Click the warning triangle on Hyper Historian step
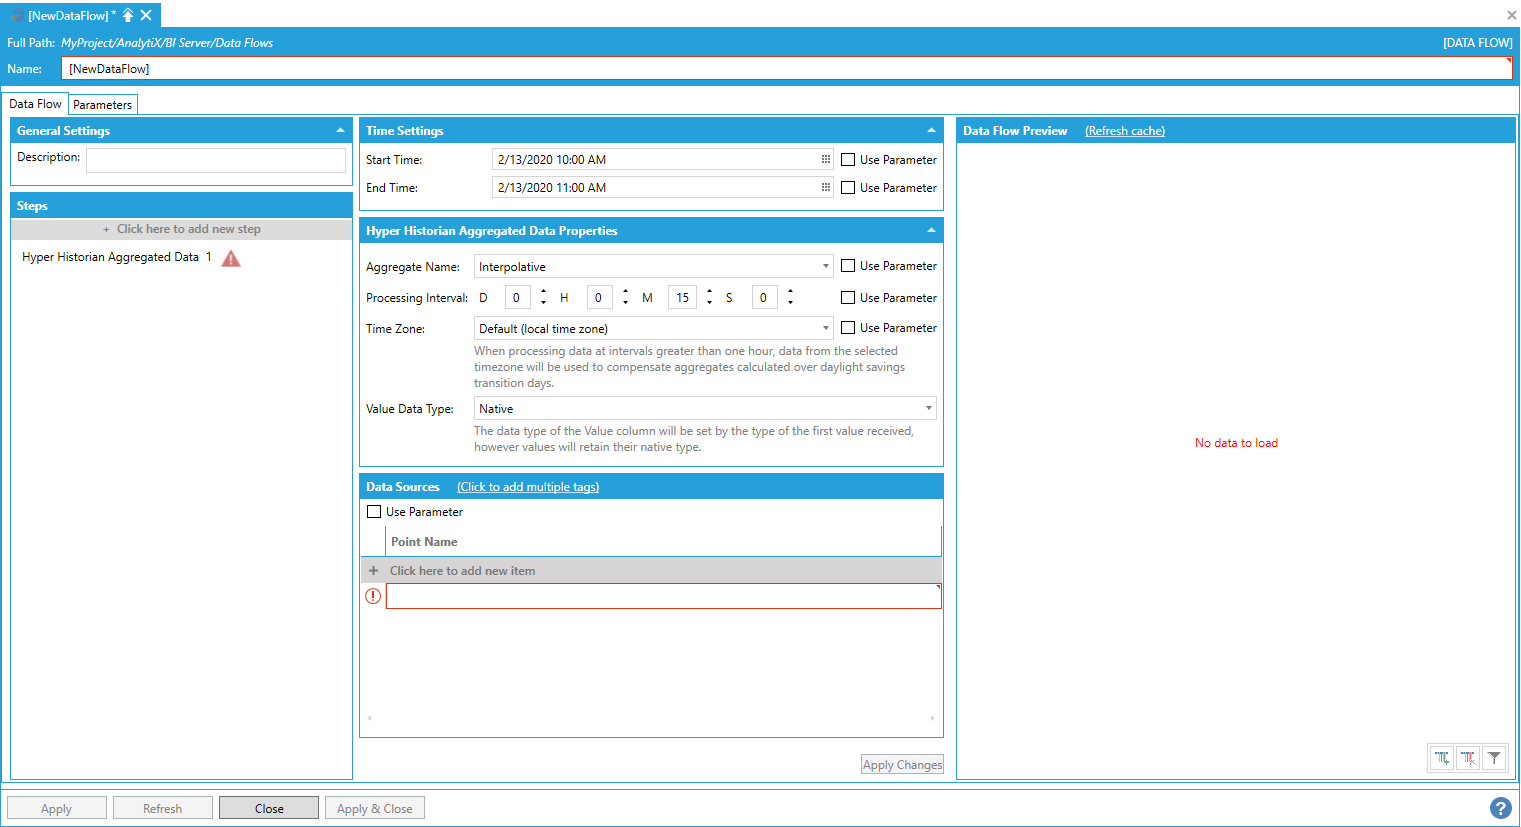Screen dimensions: 1521x827 coord(231,258)
